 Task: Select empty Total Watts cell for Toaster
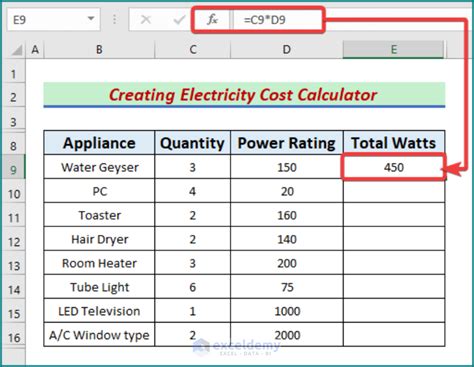pos(394,215)
